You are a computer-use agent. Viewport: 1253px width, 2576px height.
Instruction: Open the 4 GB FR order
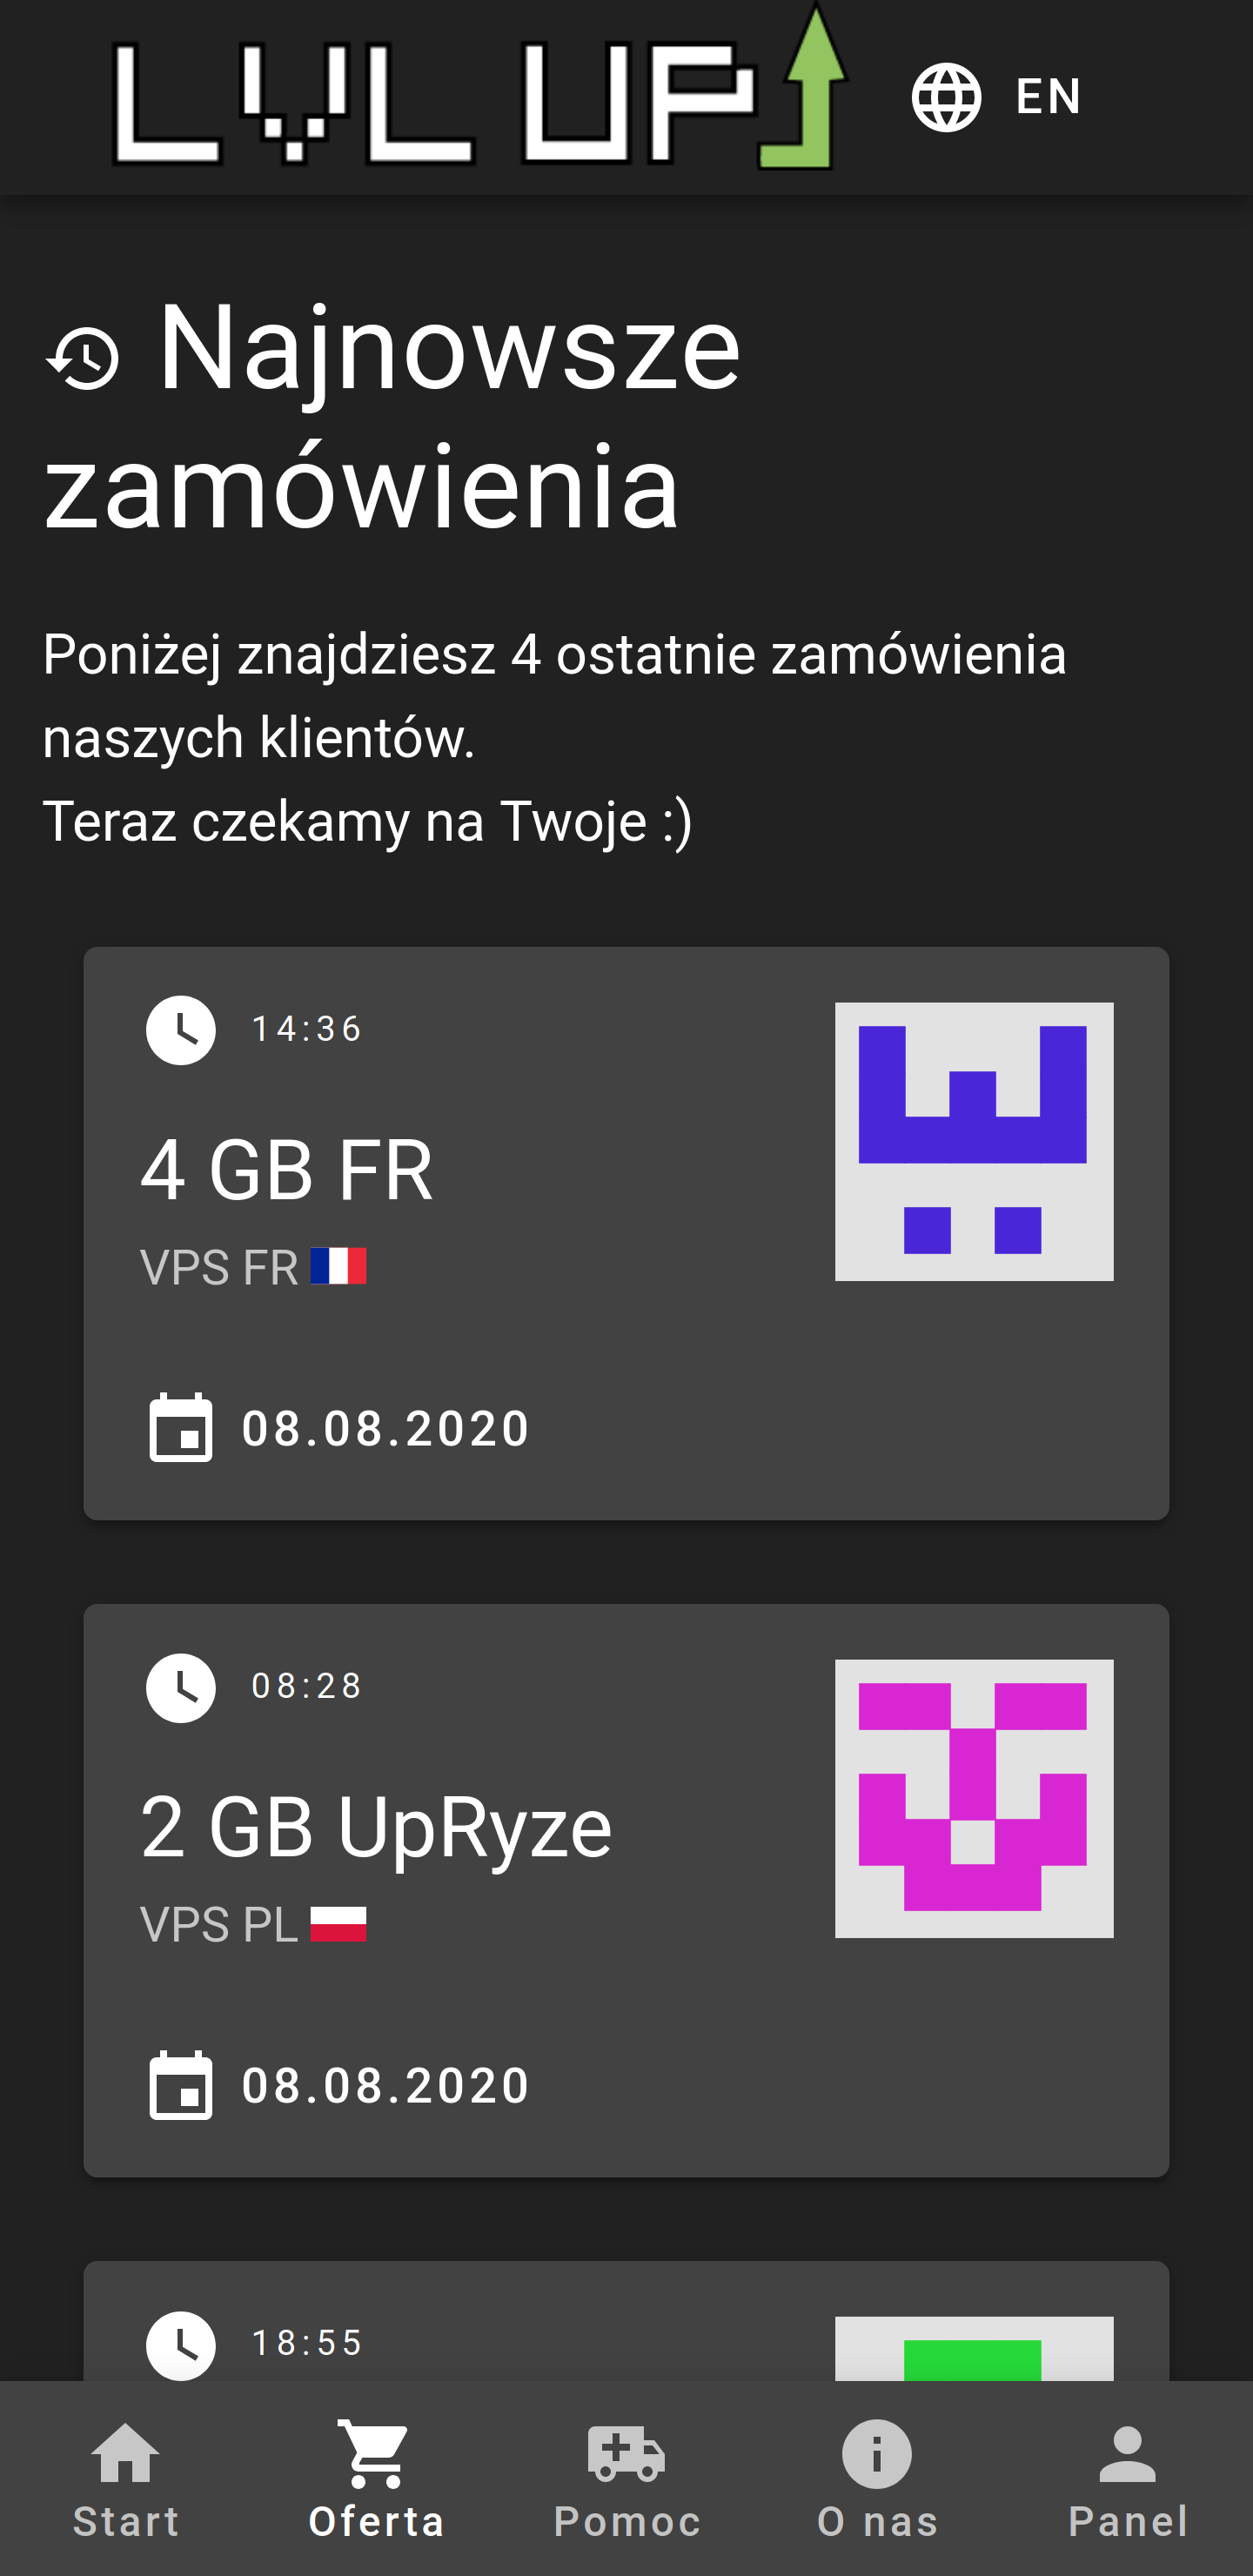(287, 1169)
